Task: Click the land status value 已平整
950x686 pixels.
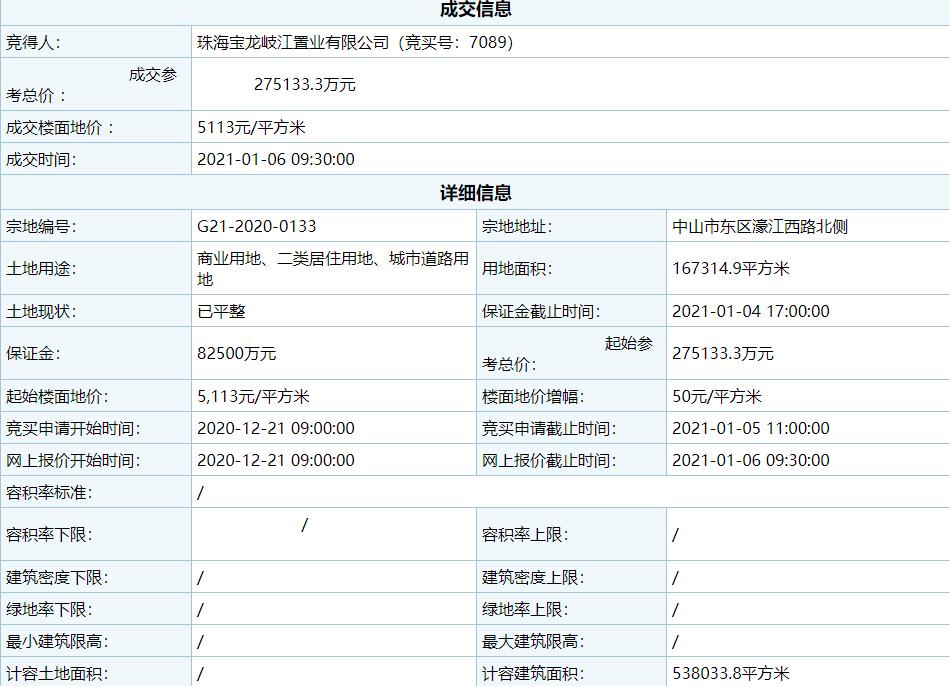Action: tap(221, 311)
